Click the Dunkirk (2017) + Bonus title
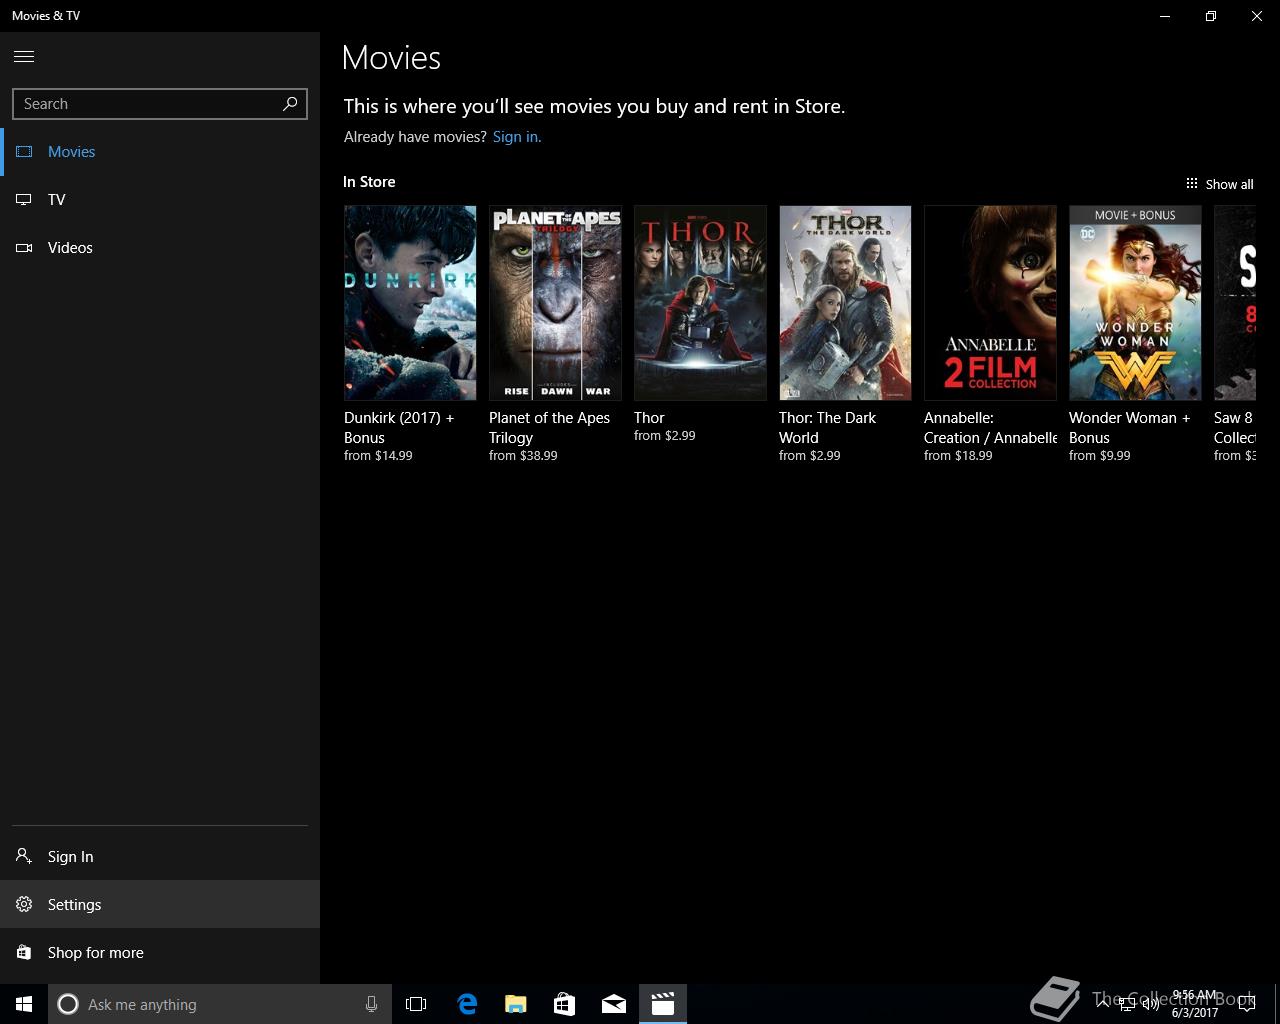This screenshot has height=1024, width=1280. pyautogui.click(x=399, y=427)
